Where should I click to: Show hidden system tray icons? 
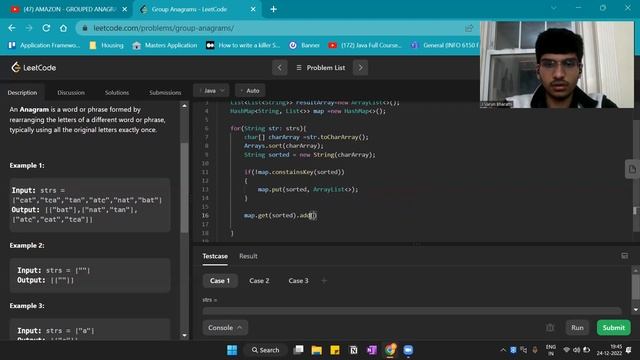pos(503,350)
